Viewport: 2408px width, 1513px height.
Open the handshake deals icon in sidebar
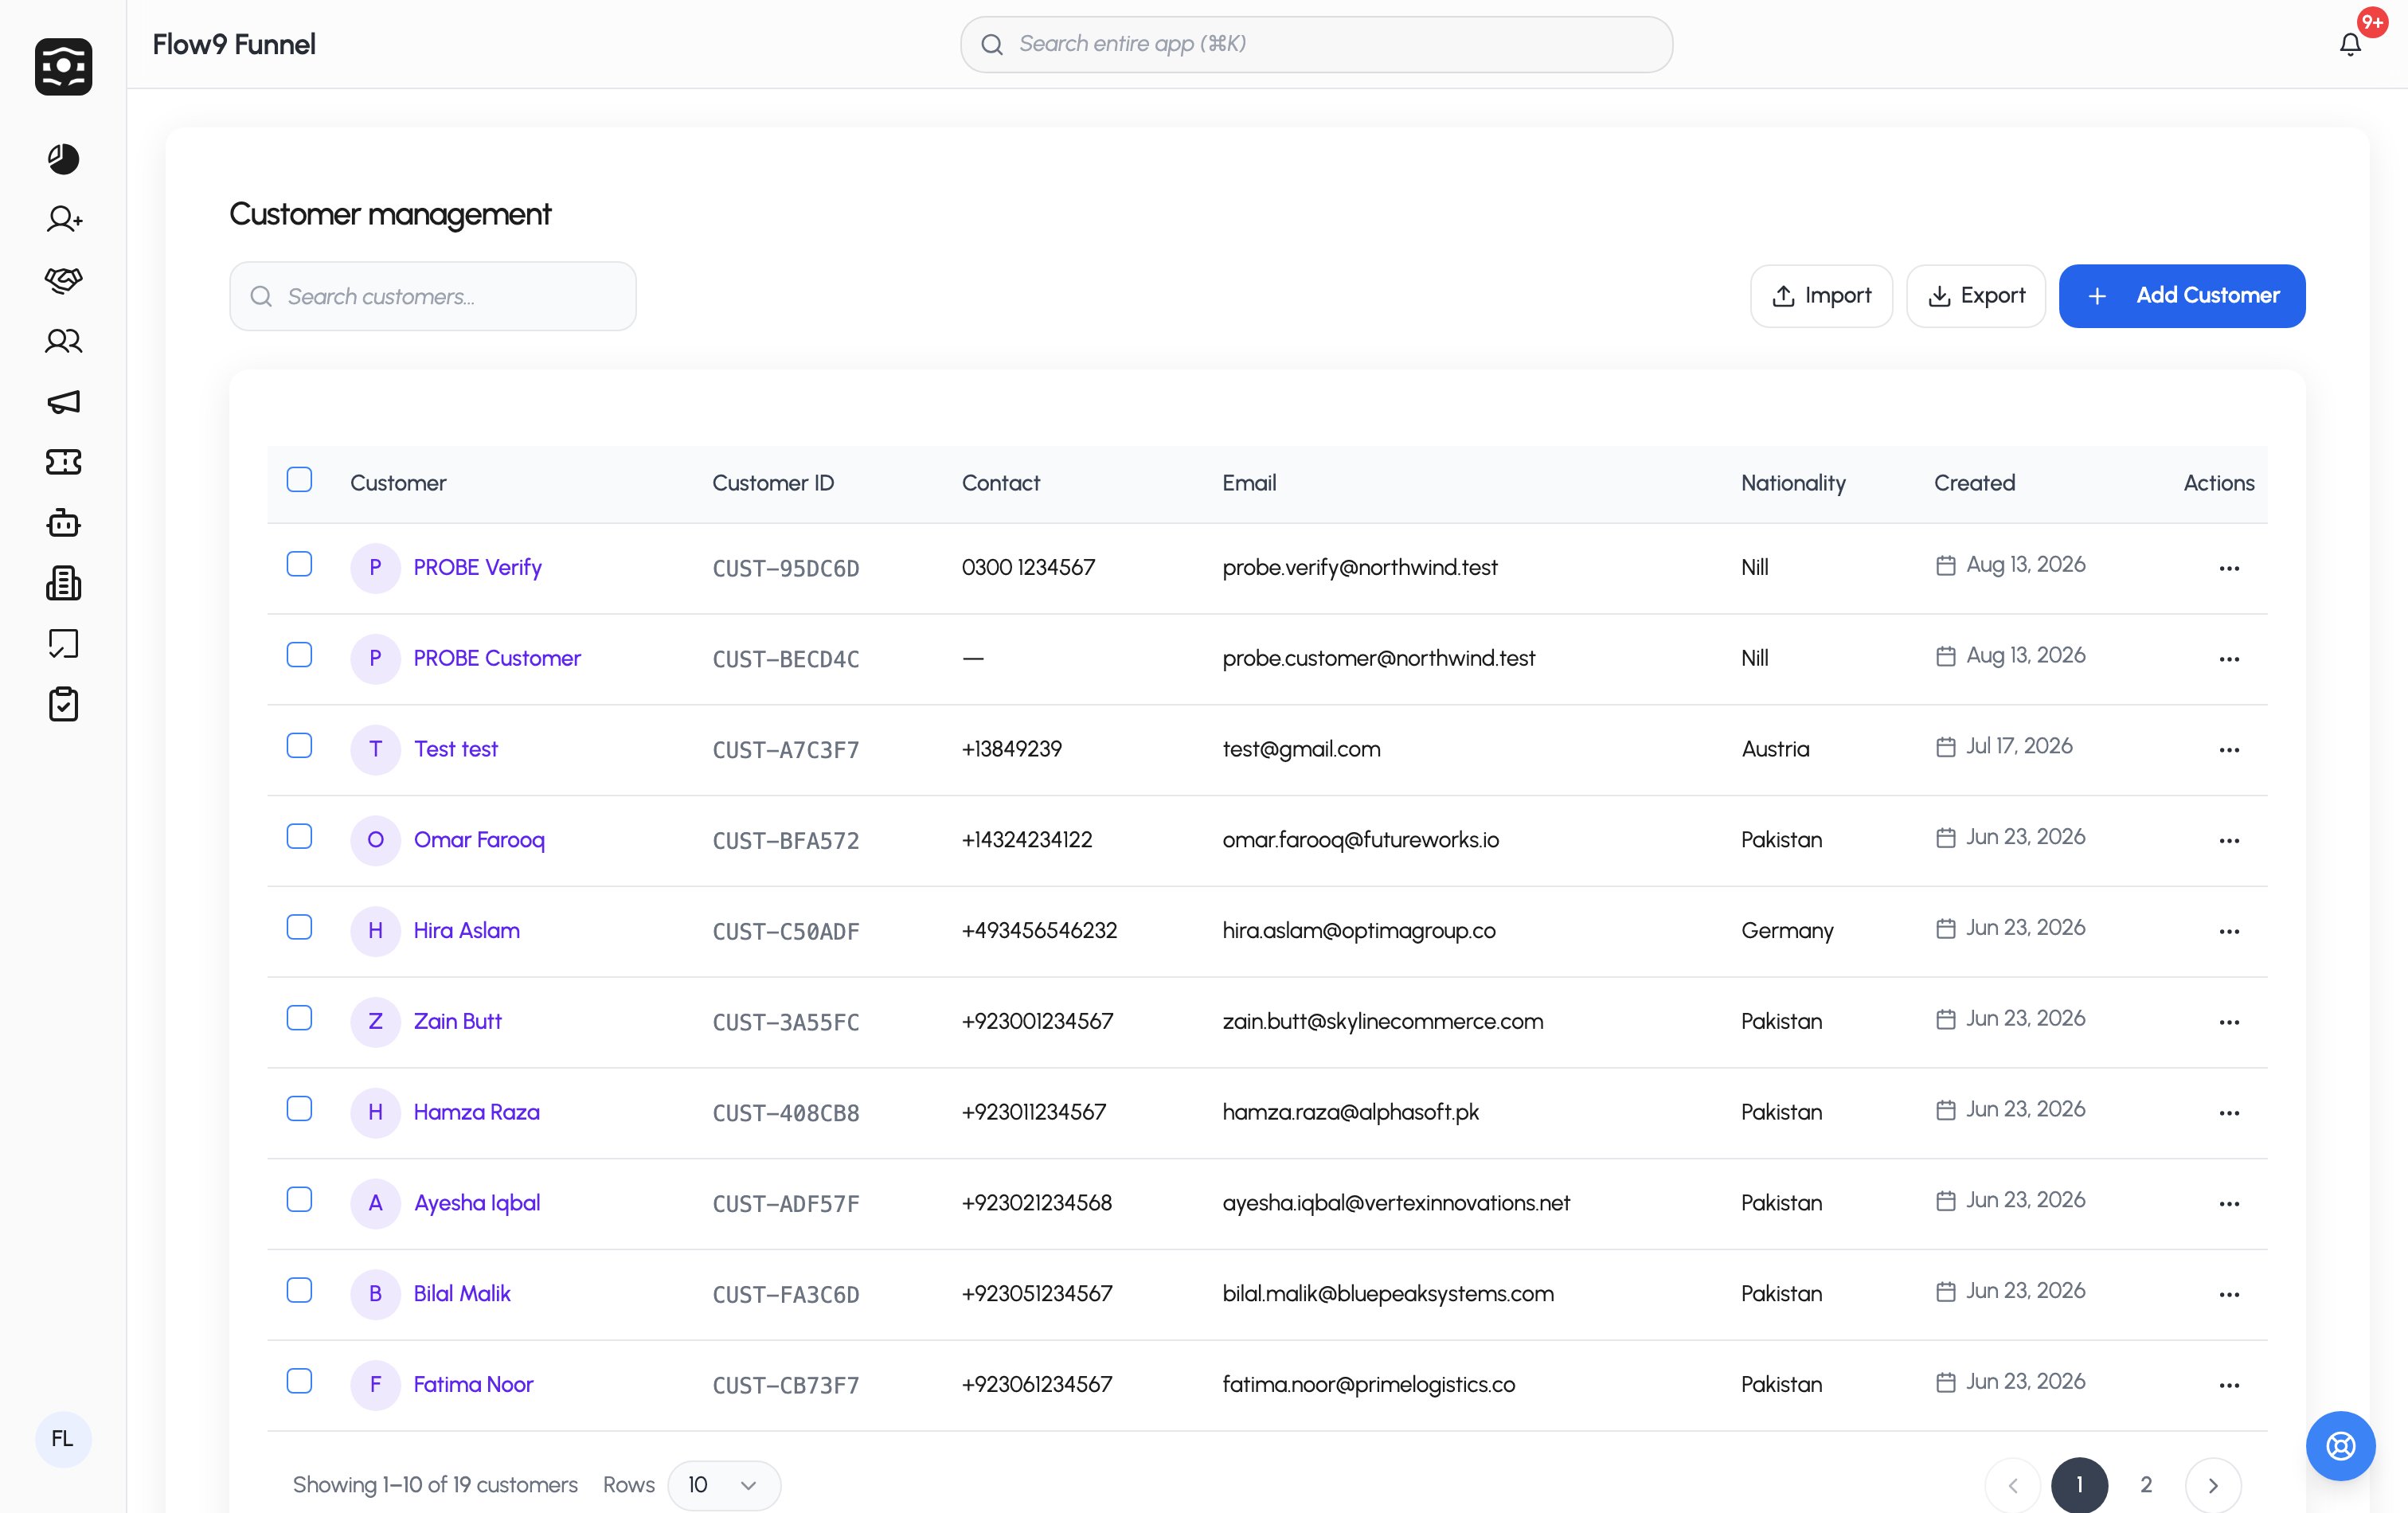coord(63,280)
